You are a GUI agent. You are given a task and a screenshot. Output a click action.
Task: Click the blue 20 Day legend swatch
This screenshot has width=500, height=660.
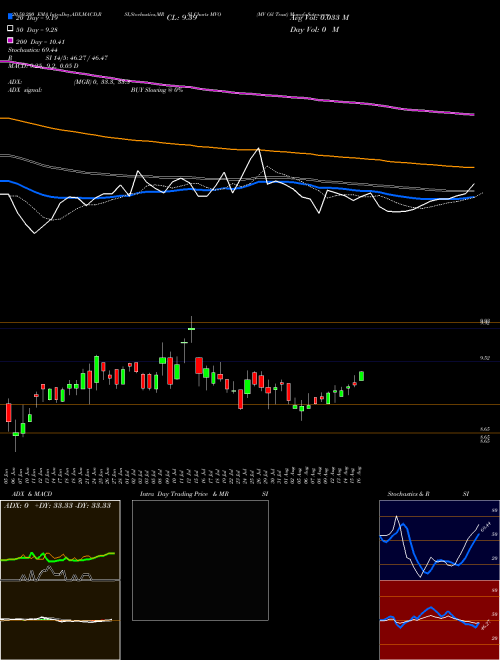[x=11, y=17]
